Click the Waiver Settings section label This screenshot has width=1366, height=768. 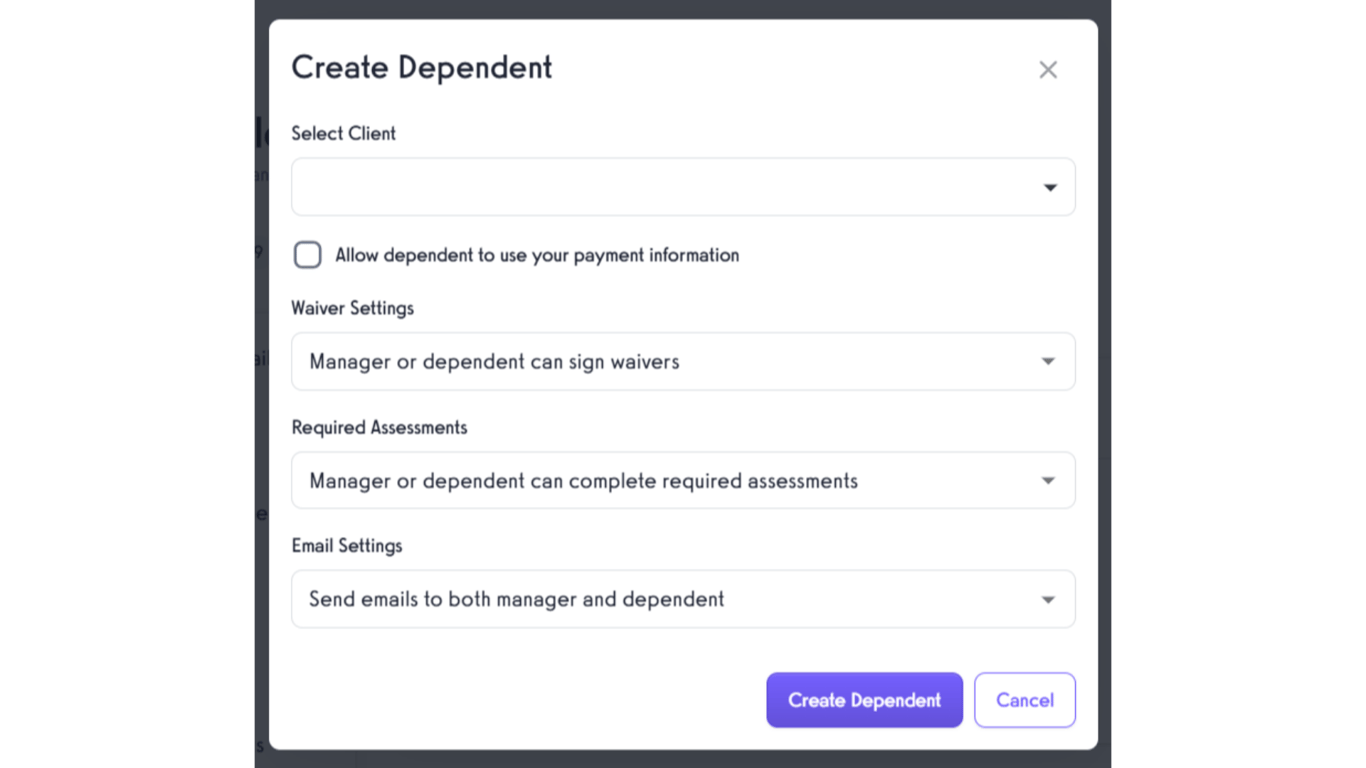tap(352, 308)
